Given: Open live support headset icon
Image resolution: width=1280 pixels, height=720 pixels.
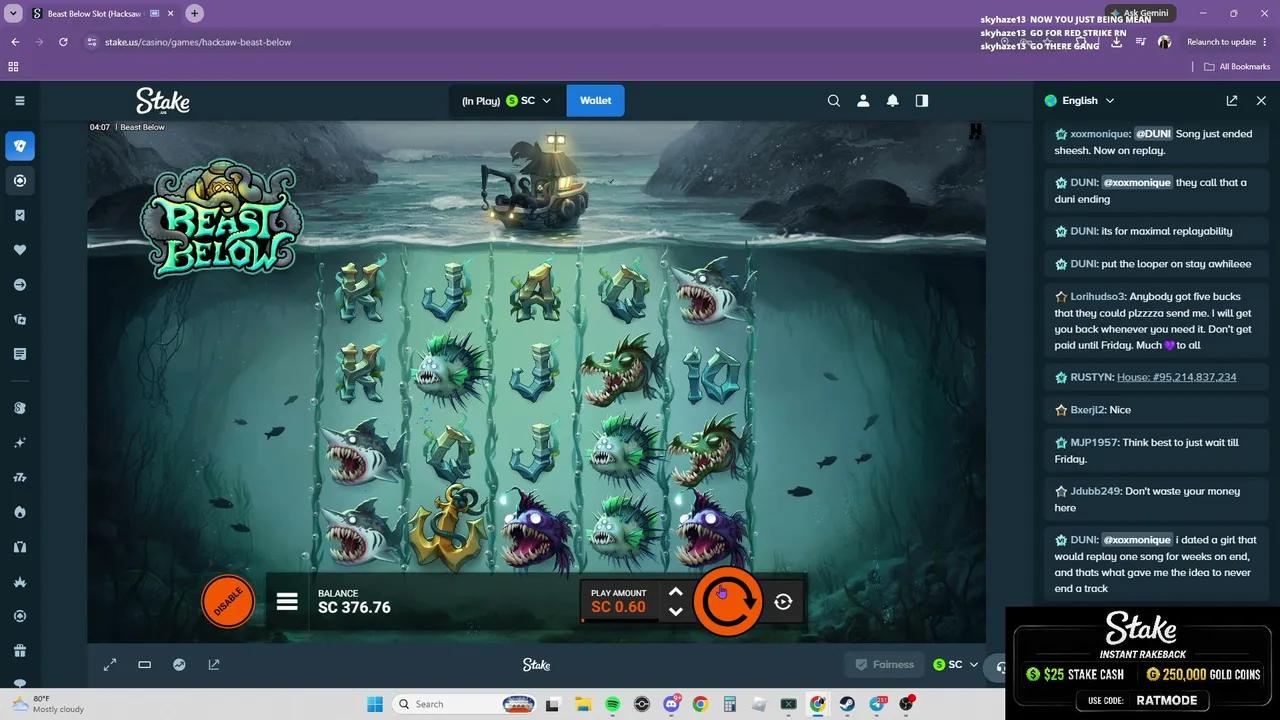Looking at the screenshot, I should coord(1000,667).
